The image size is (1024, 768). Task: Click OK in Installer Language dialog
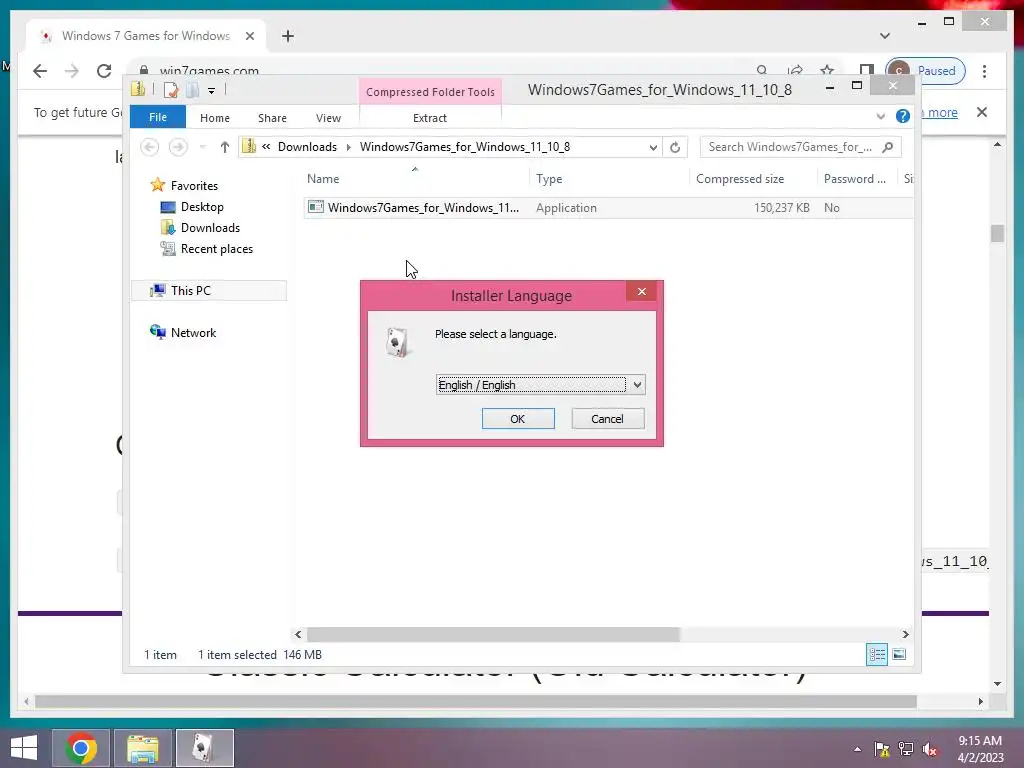[518, 419]
